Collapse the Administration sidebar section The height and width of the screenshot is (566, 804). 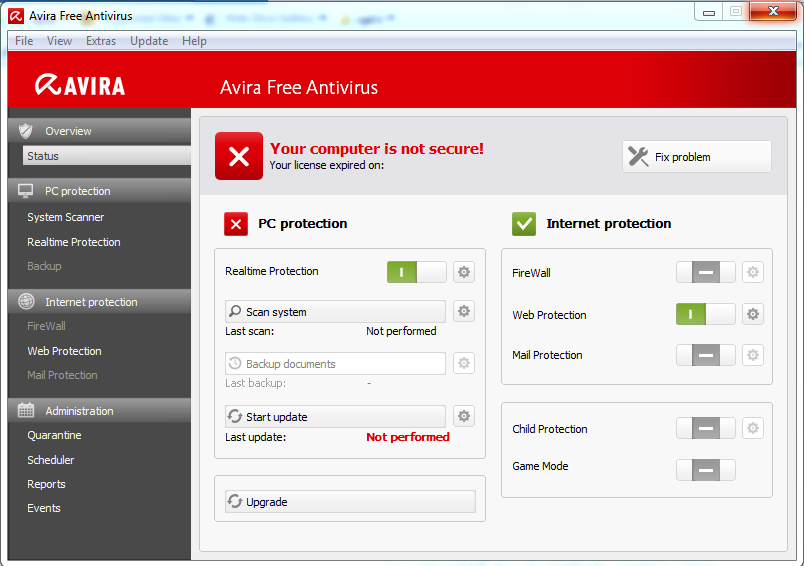pos(99,411)
